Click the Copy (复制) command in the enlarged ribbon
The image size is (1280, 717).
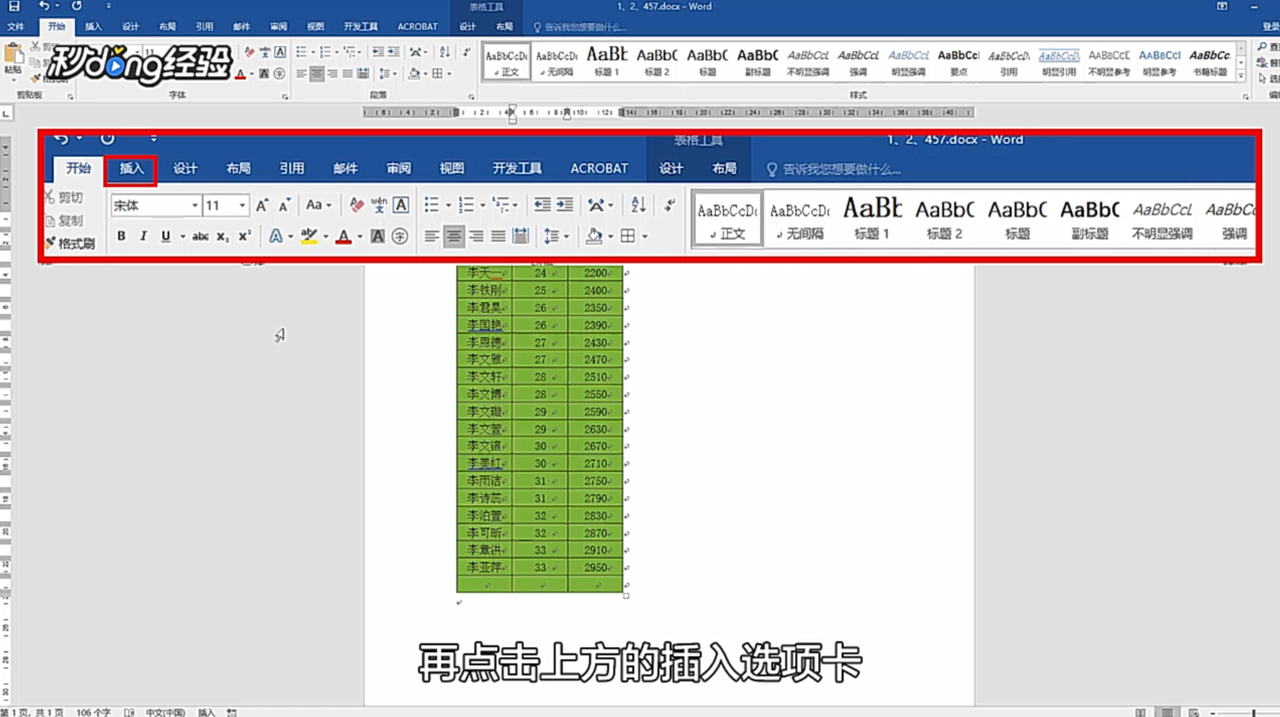pos(64,221)
